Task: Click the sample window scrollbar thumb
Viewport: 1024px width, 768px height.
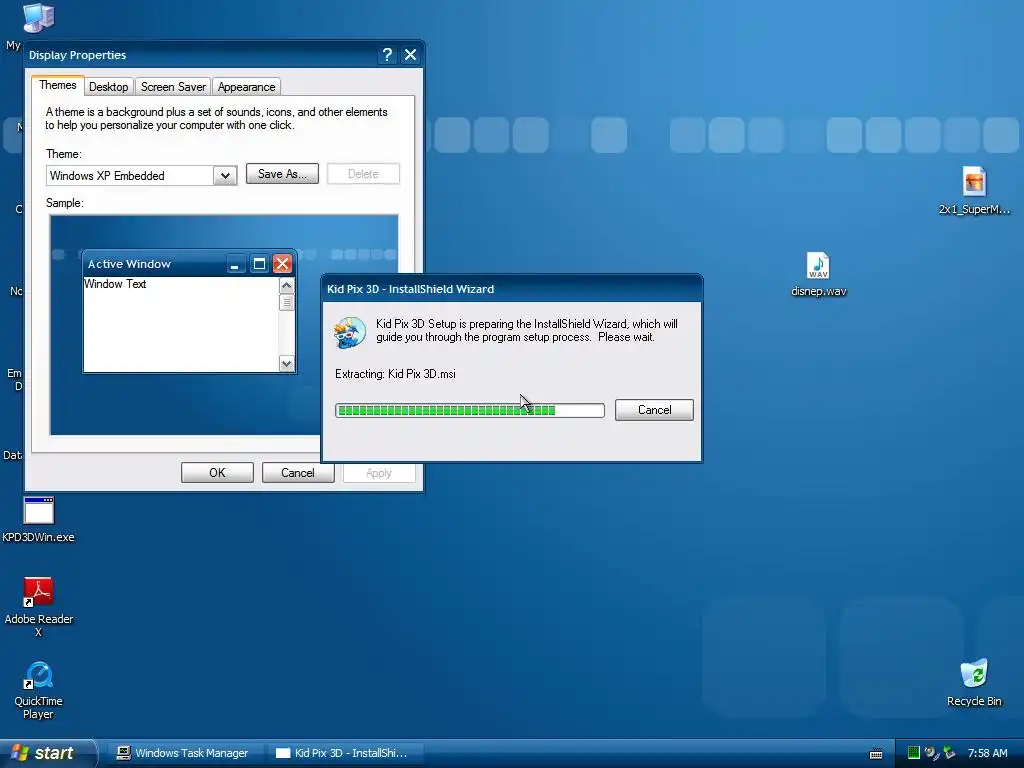Action: 286,302
